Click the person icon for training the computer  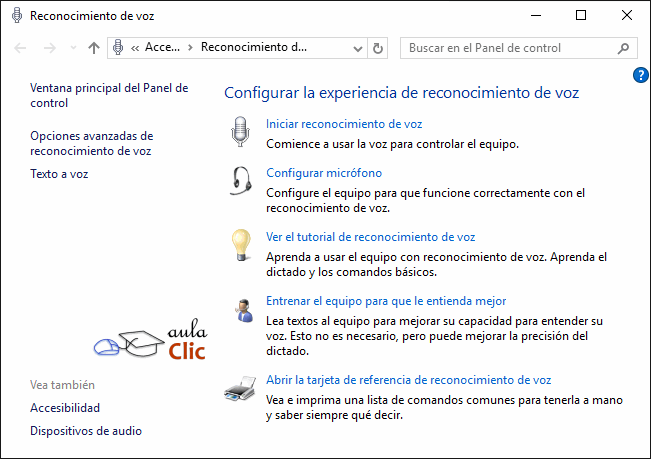coord(240,309)
